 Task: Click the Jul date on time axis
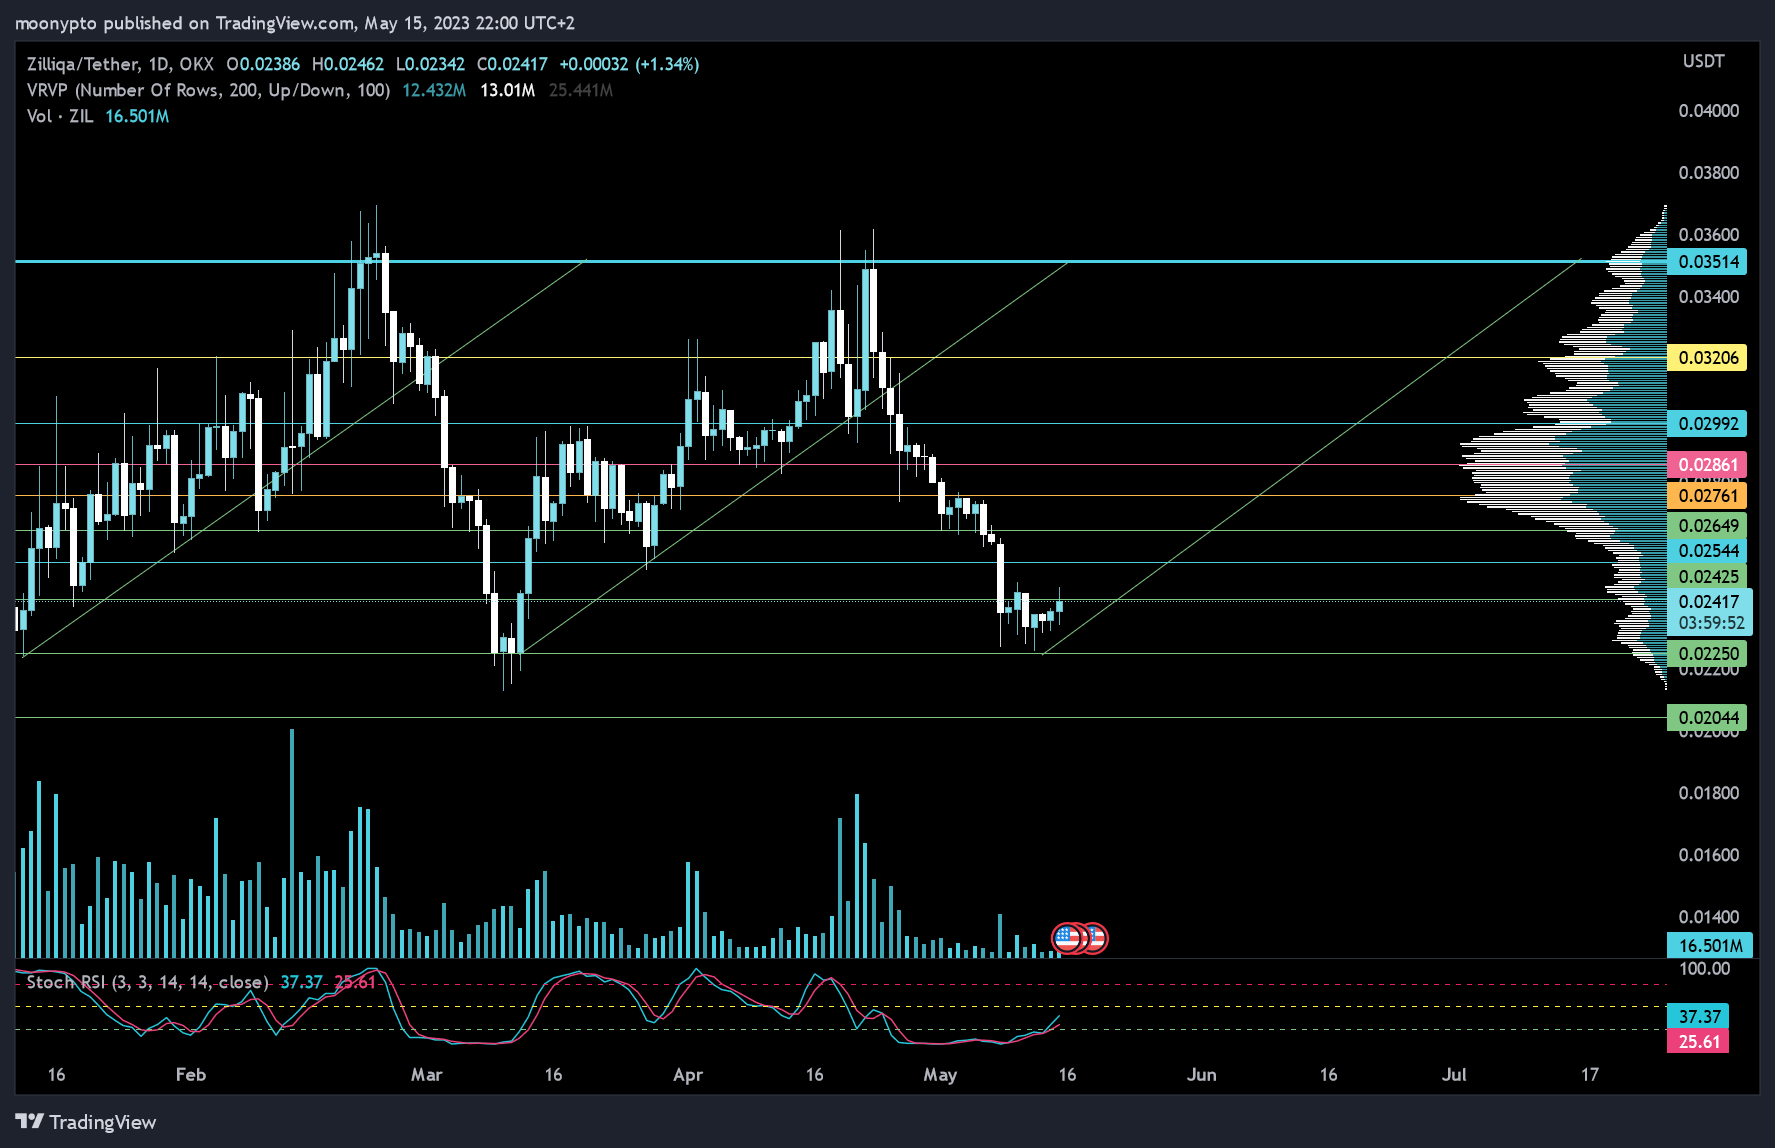click(1453, 1075)
